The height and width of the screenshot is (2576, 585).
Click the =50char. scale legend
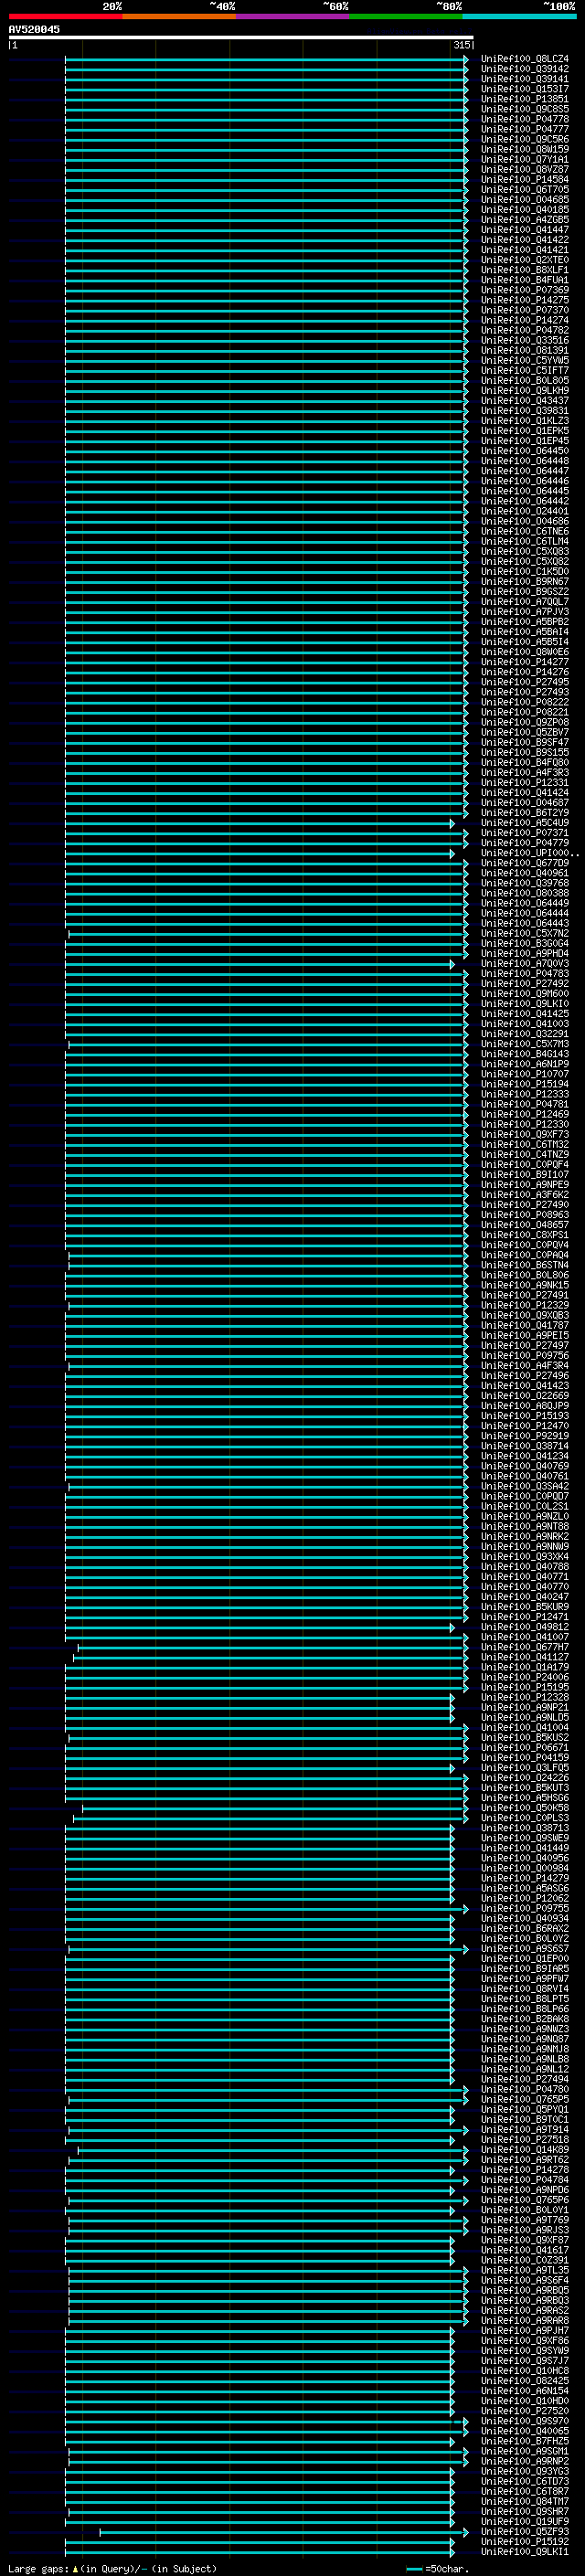click(438, 2568)
